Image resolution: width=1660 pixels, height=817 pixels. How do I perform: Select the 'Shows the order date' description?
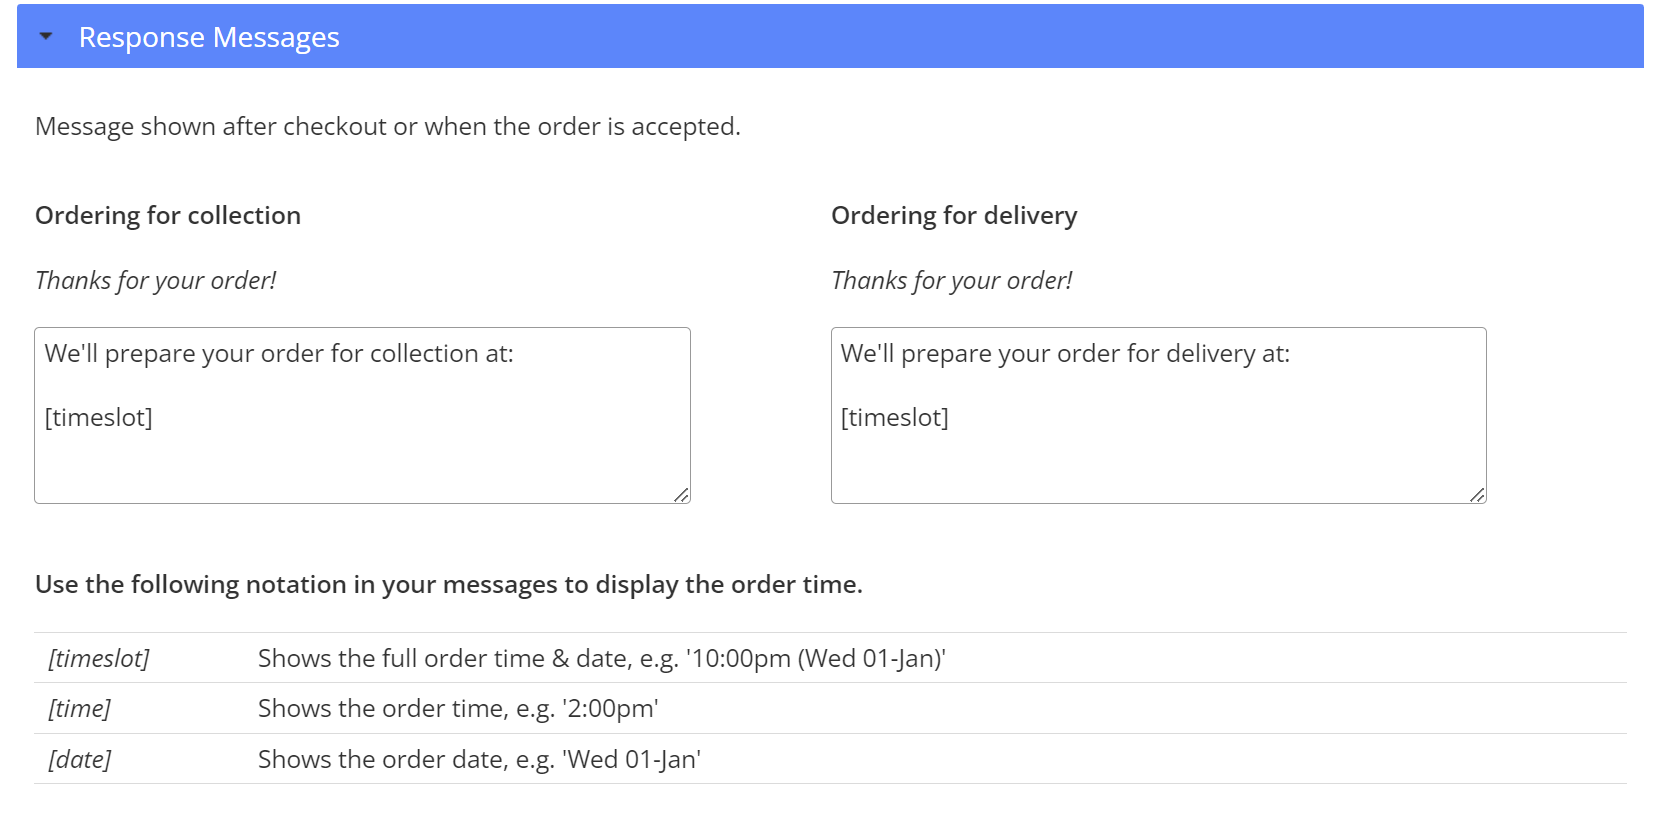[479, 759]
